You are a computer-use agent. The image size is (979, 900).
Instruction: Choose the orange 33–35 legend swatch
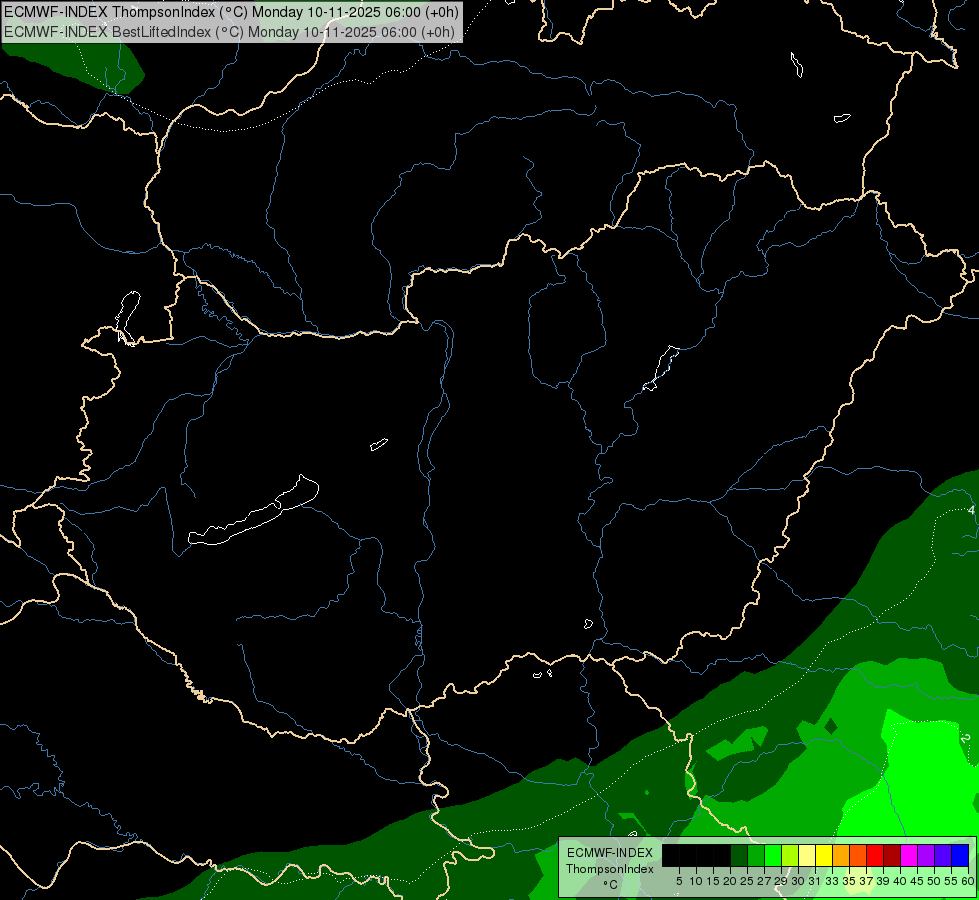click(x=841, y=855)
